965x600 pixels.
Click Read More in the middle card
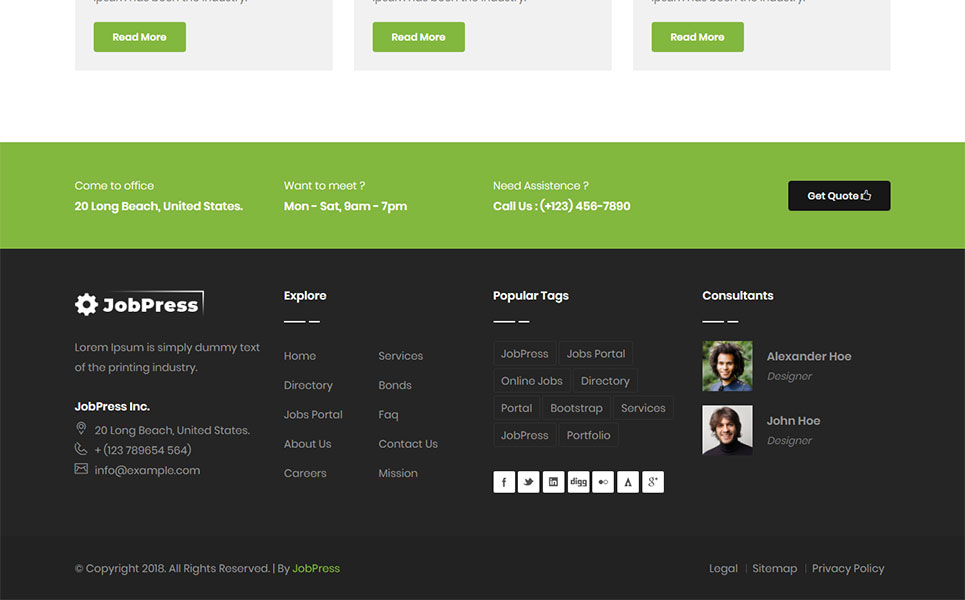(418, 37)
